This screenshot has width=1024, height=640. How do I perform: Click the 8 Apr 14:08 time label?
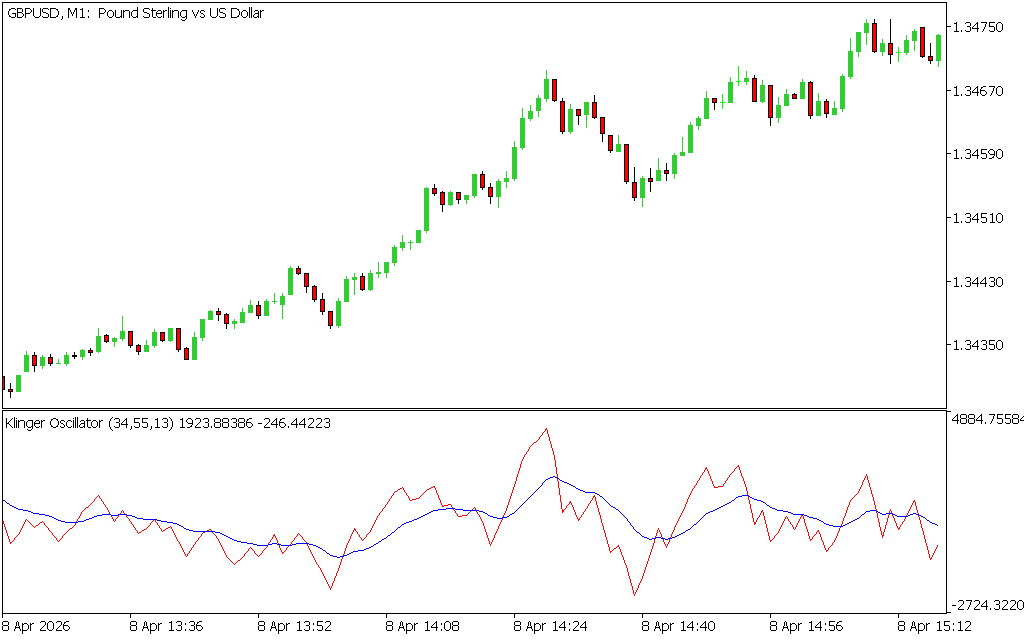click(x=423, y=626)
